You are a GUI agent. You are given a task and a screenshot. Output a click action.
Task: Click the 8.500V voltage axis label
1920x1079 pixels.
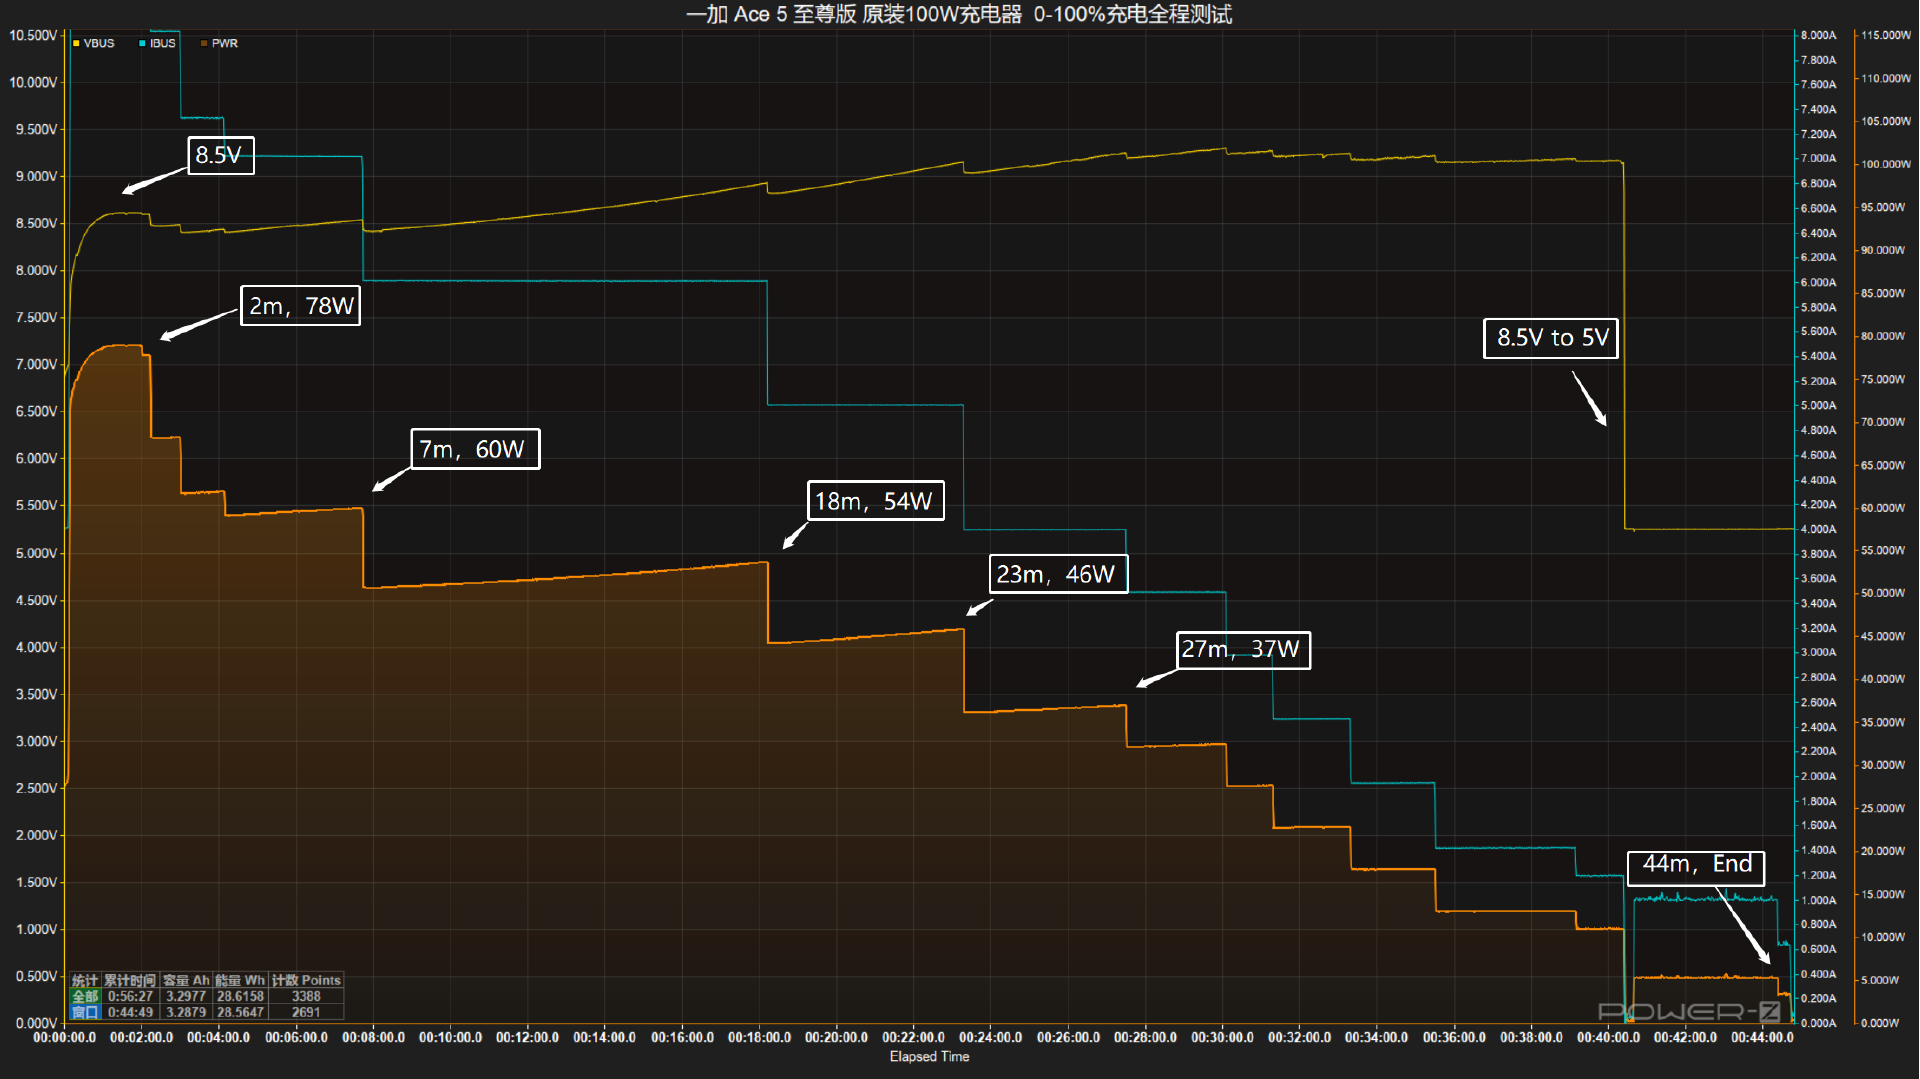[36, 223]
